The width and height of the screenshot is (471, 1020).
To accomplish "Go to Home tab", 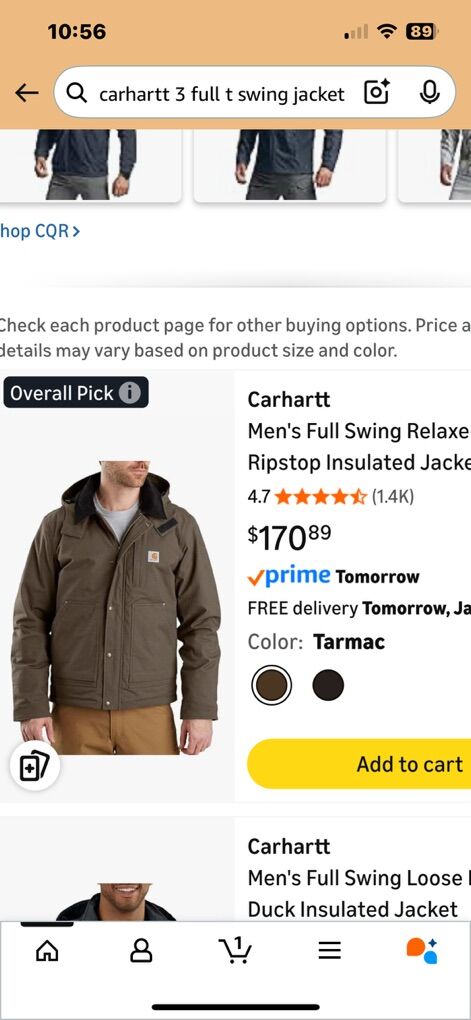I will click(47, 951).
